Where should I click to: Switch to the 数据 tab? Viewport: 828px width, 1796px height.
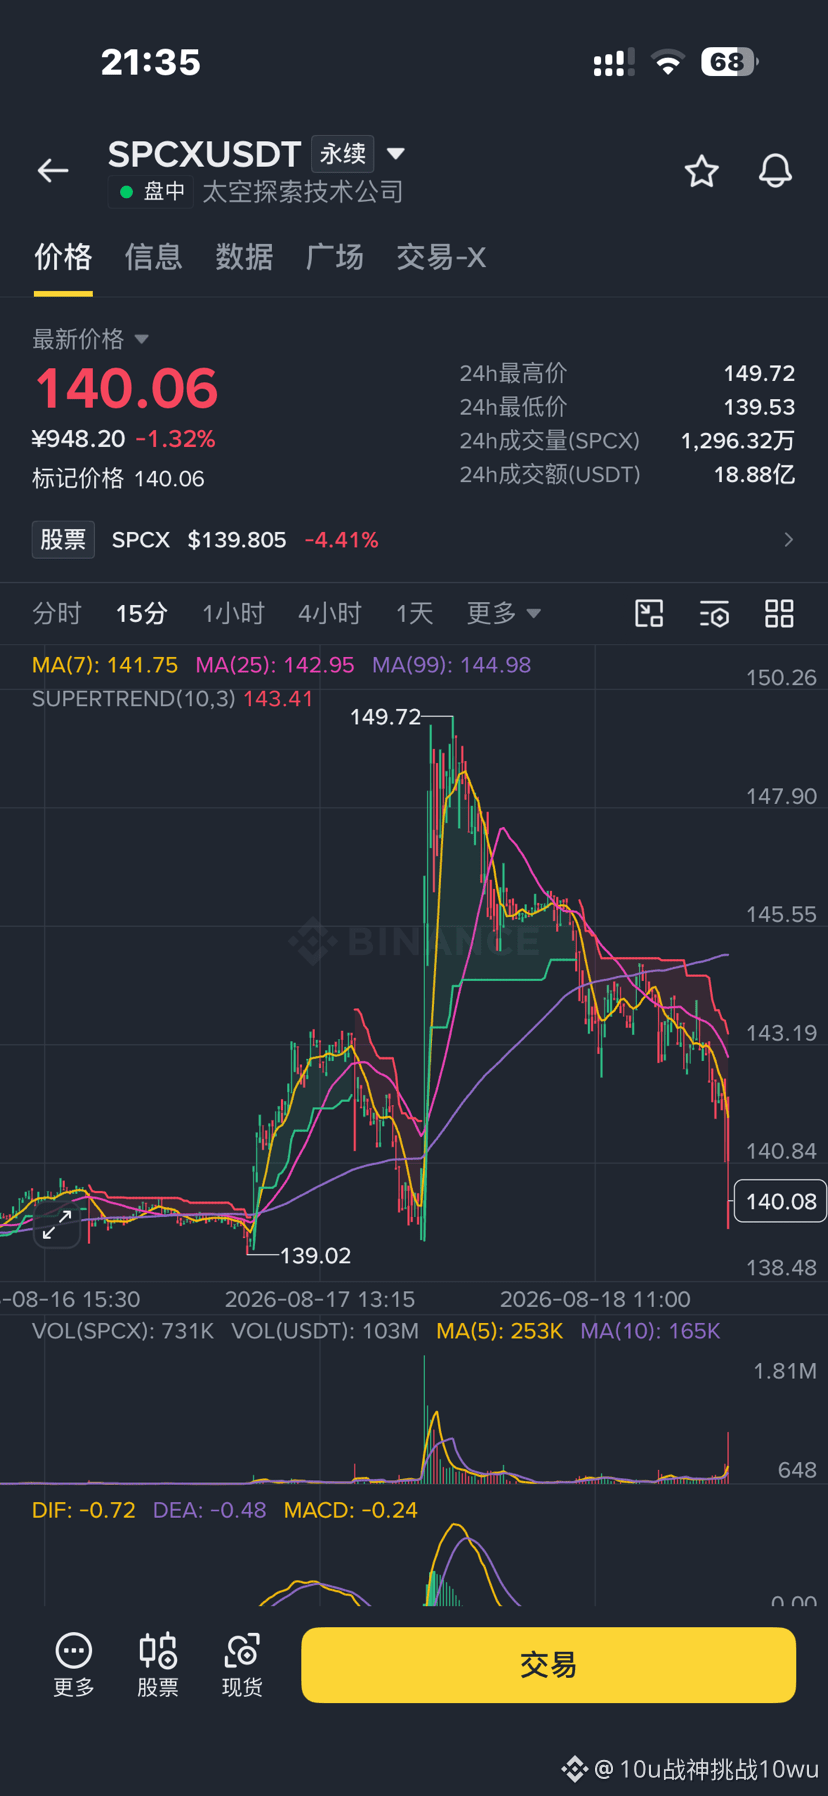point(244,257)
